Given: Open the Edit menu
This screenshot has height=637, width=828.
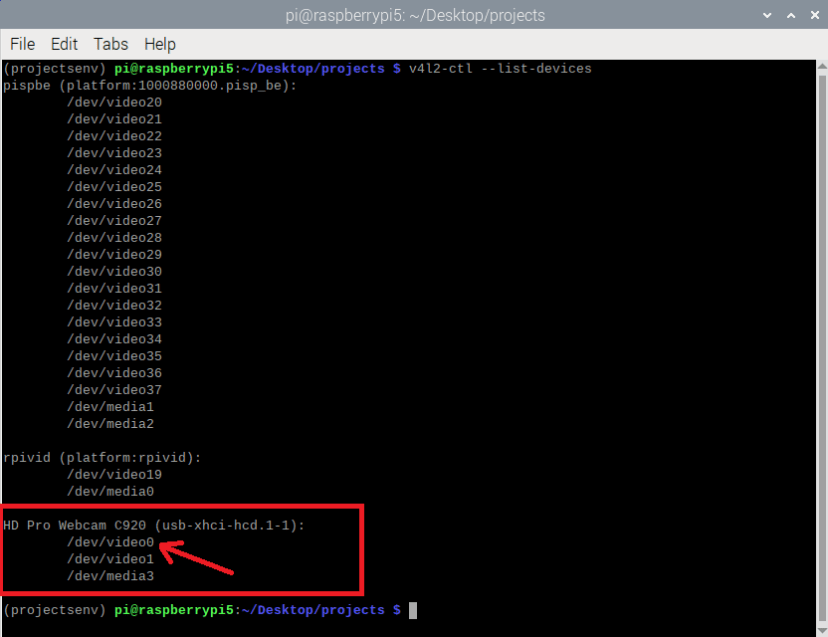Looking at the screenshot, I should click(64, 44).
